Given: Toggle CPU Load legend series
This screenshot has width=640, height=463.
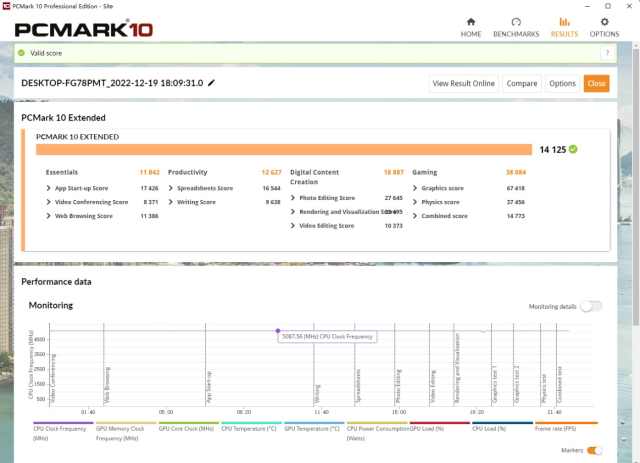Looking at the screenshot, I should click(502, 427).
